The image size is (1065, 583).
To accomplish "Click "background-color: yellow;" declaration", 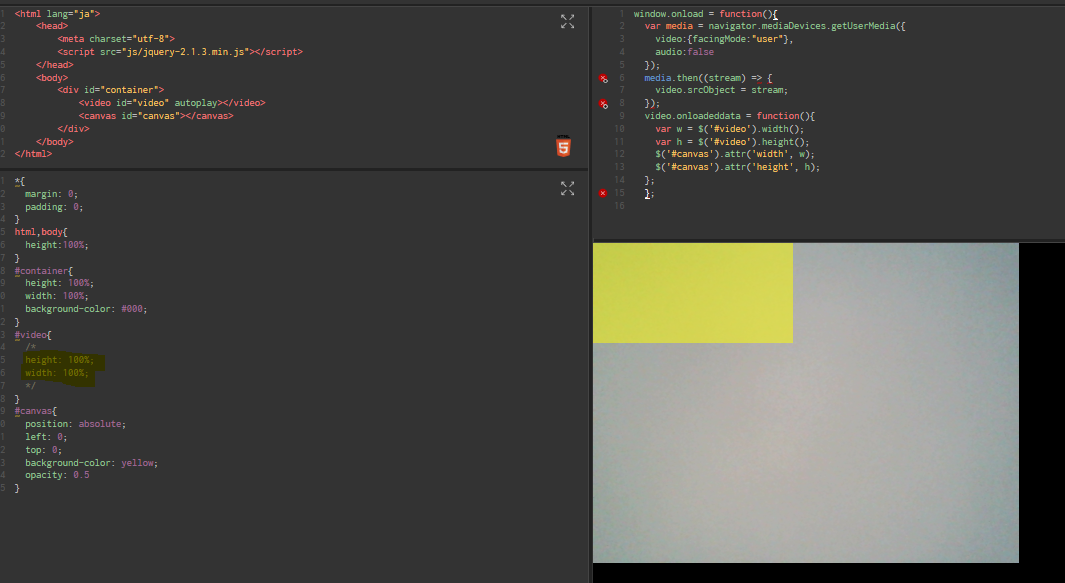I will (92, 462).
